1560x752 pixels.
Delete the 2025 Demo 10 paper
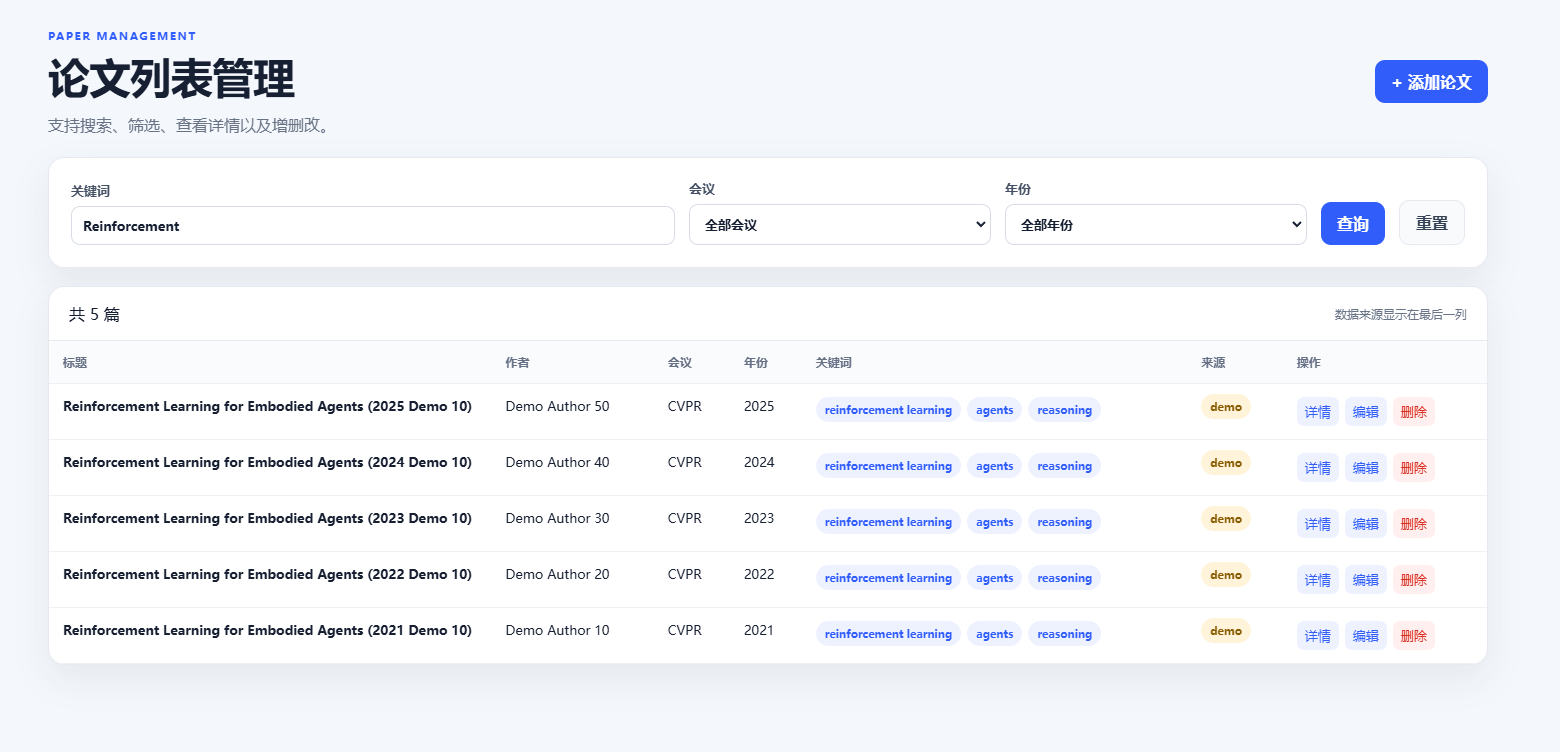click(x=1414, y=412)
